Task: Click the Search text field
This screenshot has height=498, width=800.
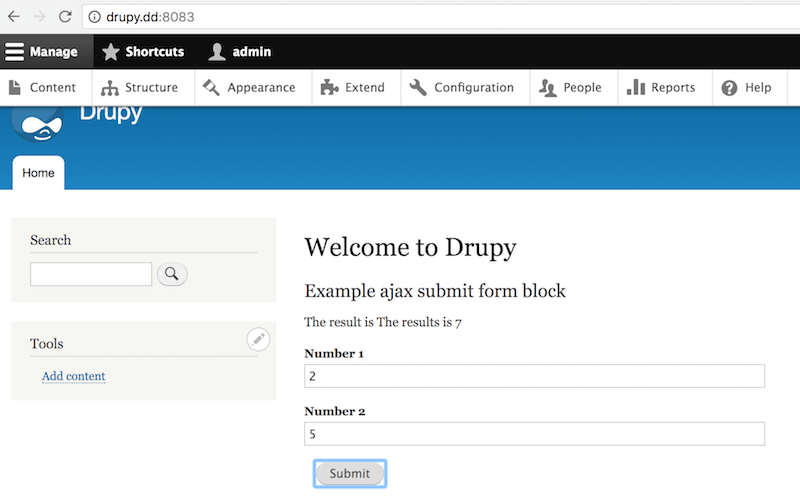Action: coord(91,274)
